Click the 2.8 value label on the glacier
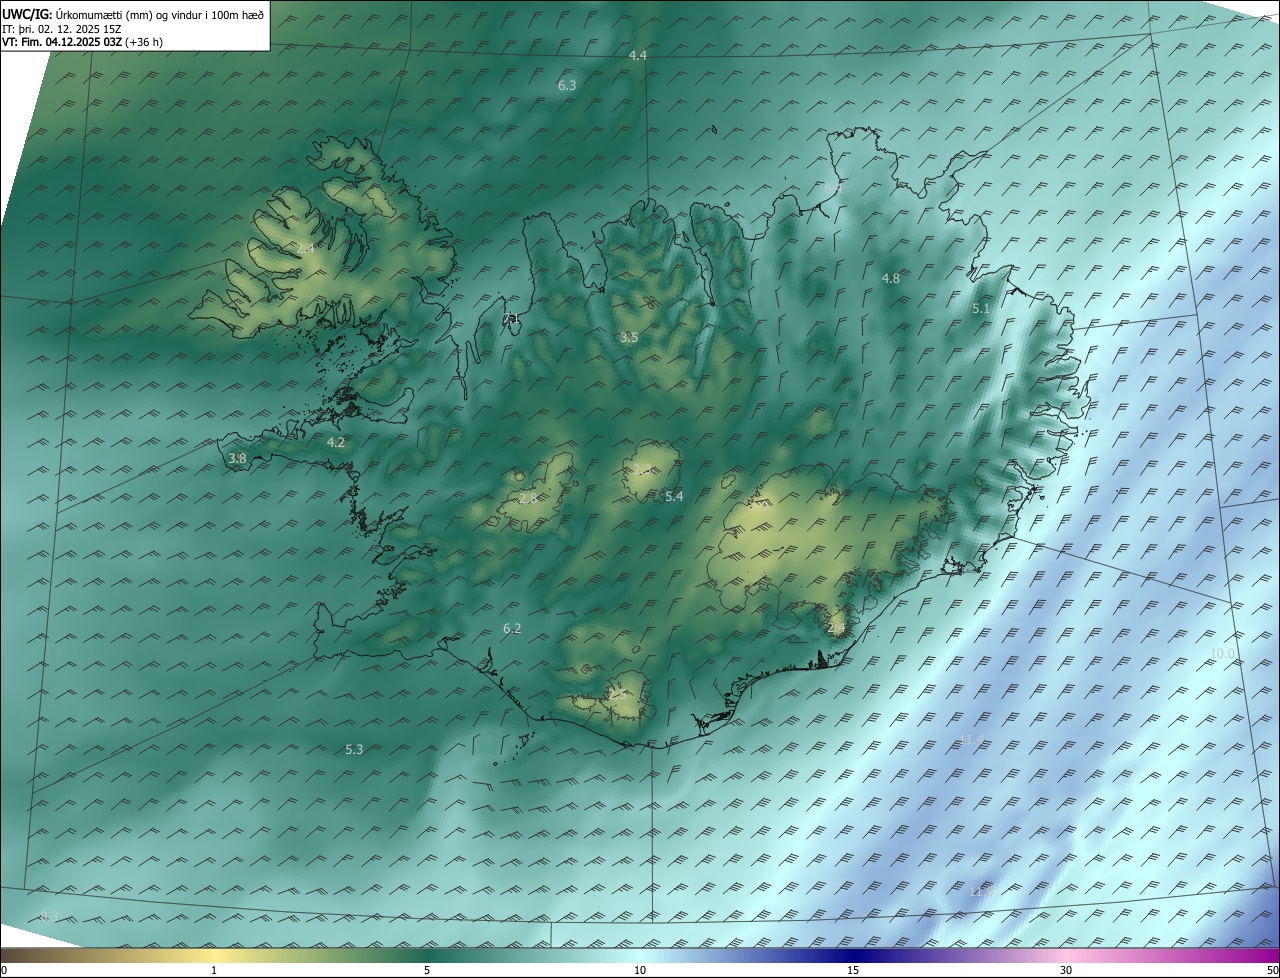The width and height of the screenshot is (1280, 978). (x=528, y=498)
